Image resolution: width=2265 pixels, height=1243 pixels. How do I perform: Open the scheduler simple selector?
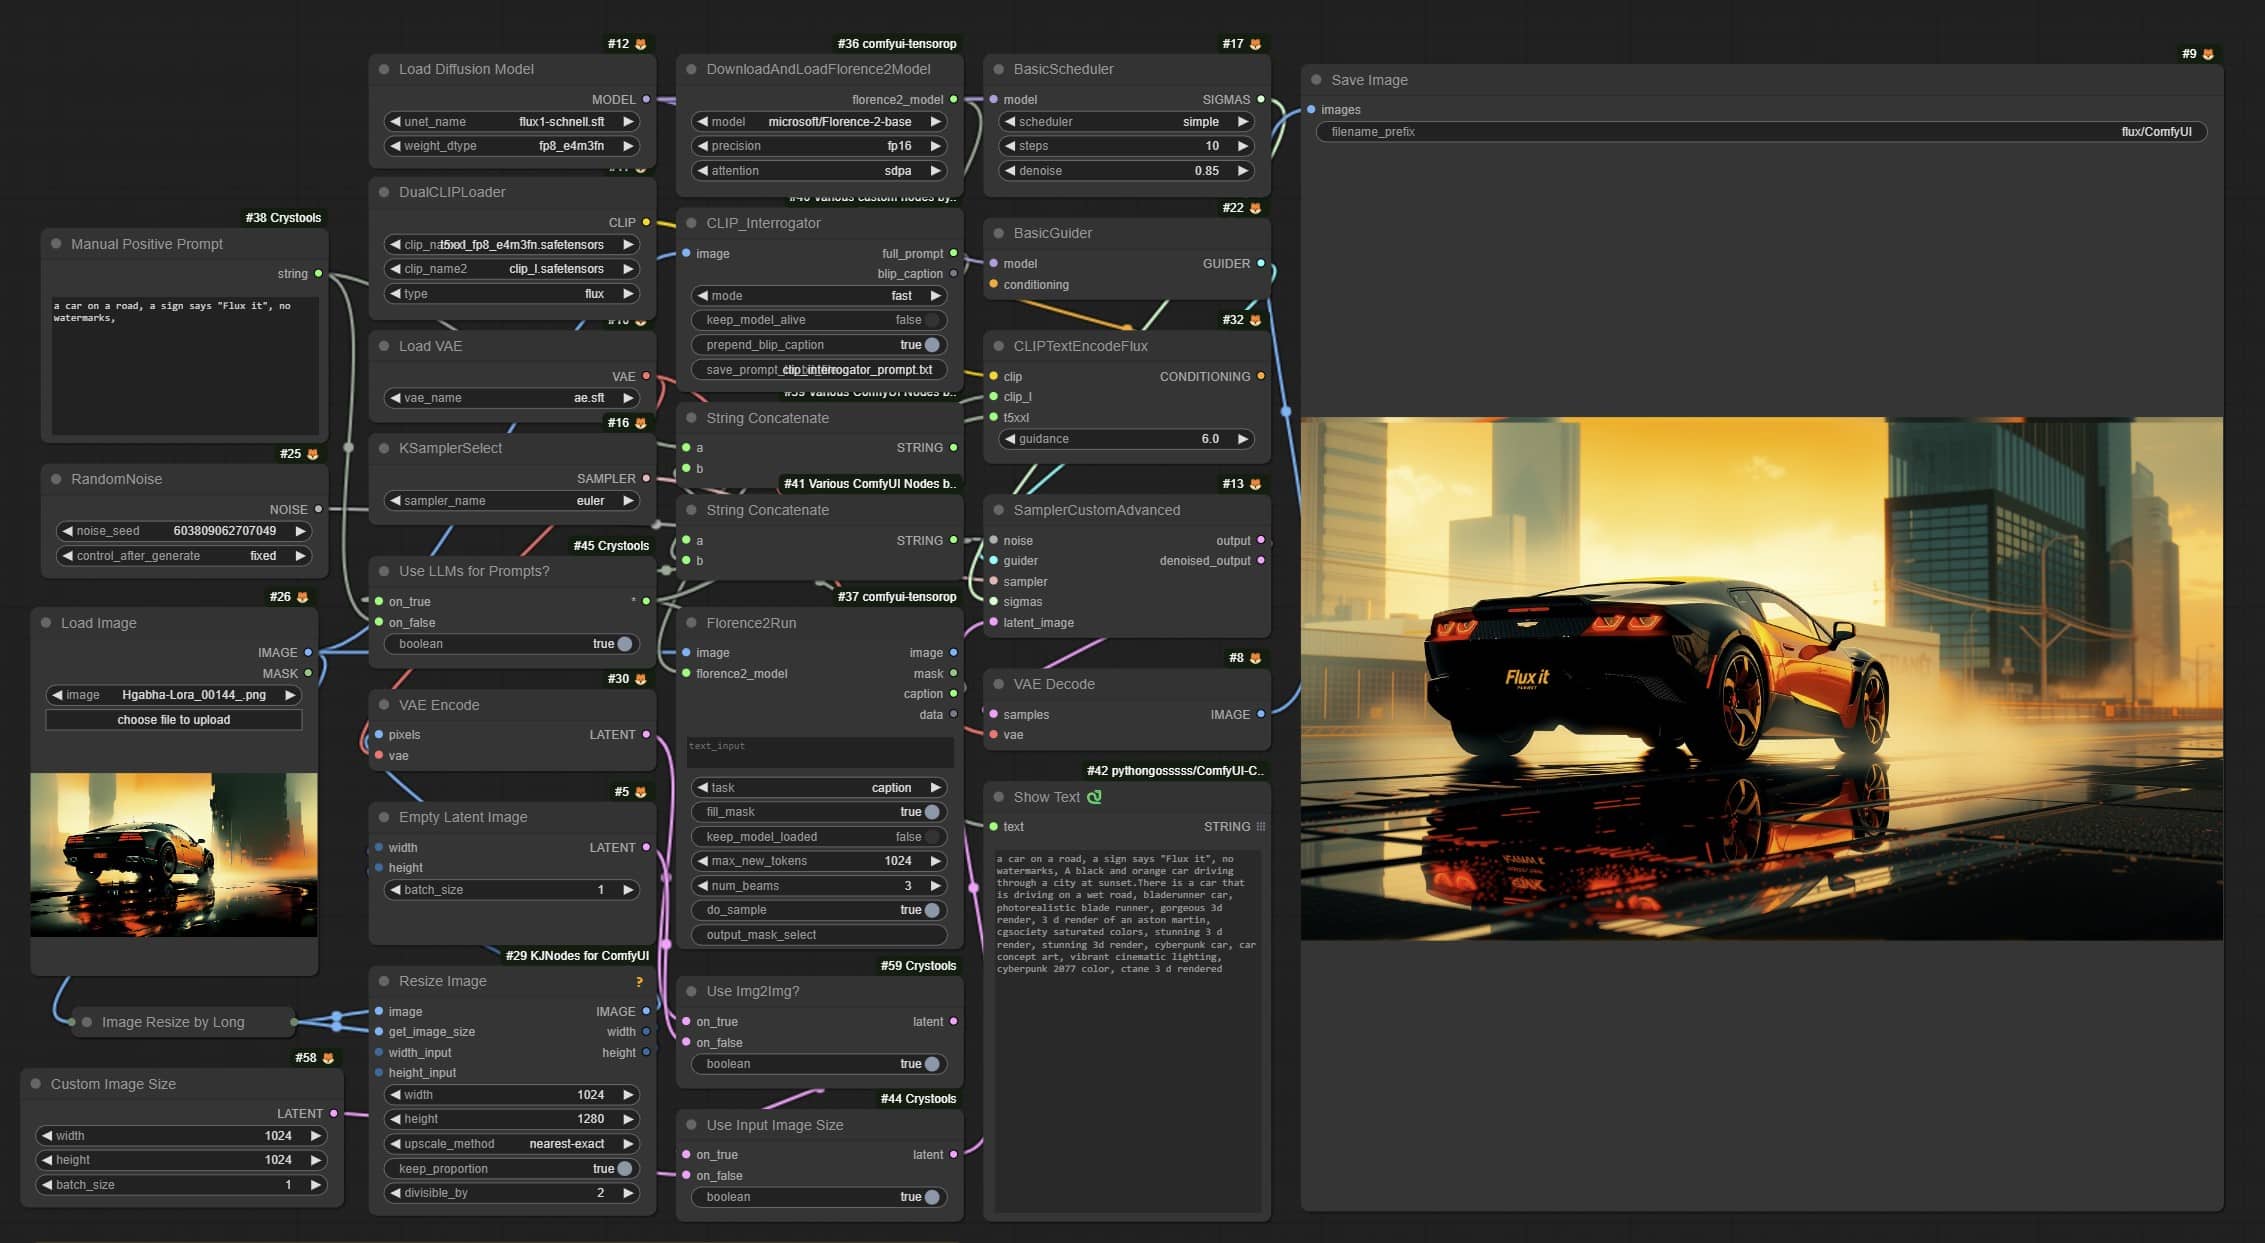(x=1126, y=122)
